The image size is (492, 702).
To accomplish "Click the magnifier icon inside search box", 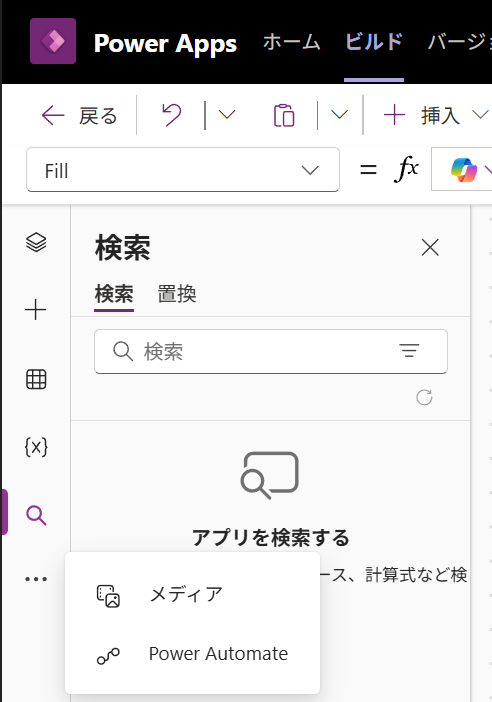I will [123, 351].
